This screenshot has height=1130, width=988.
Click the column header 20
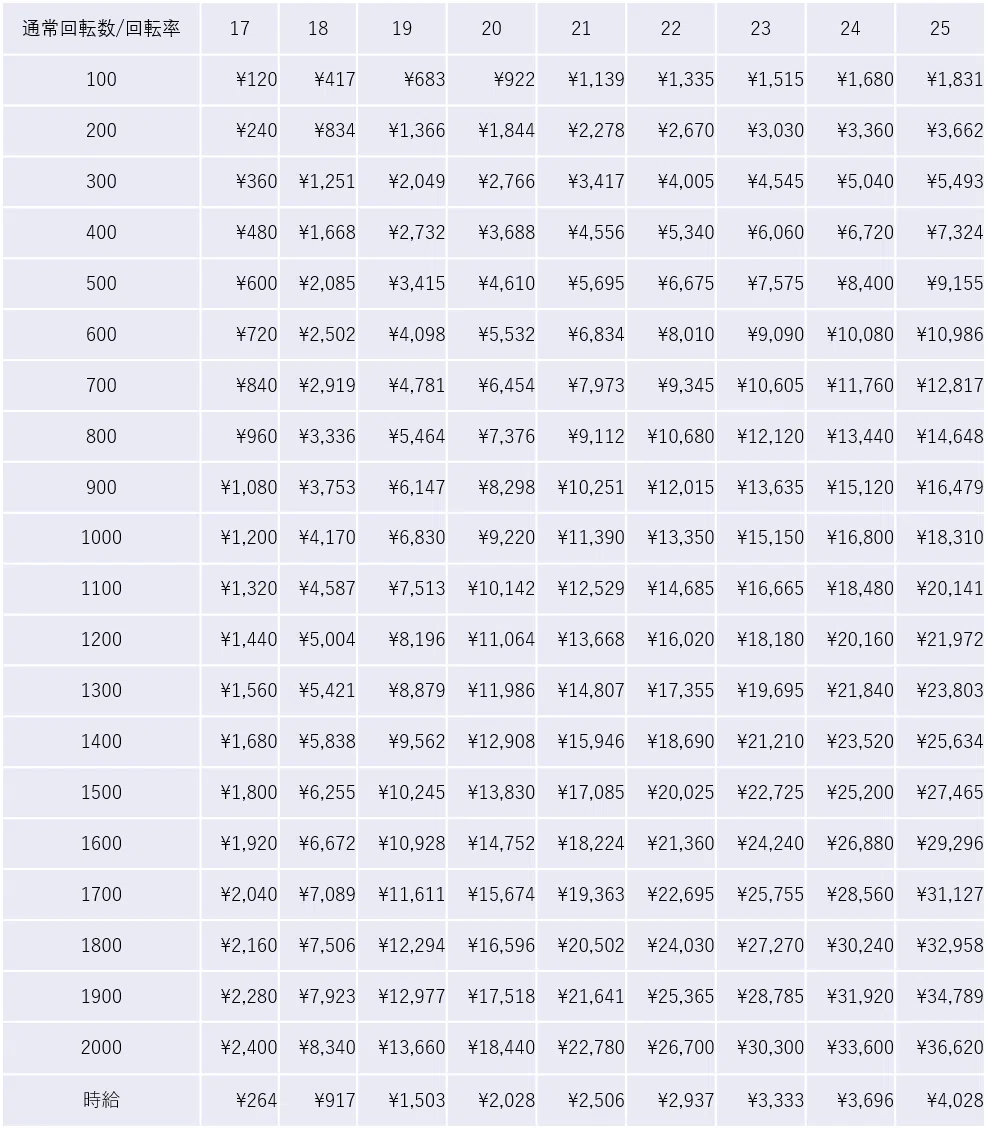491,29
